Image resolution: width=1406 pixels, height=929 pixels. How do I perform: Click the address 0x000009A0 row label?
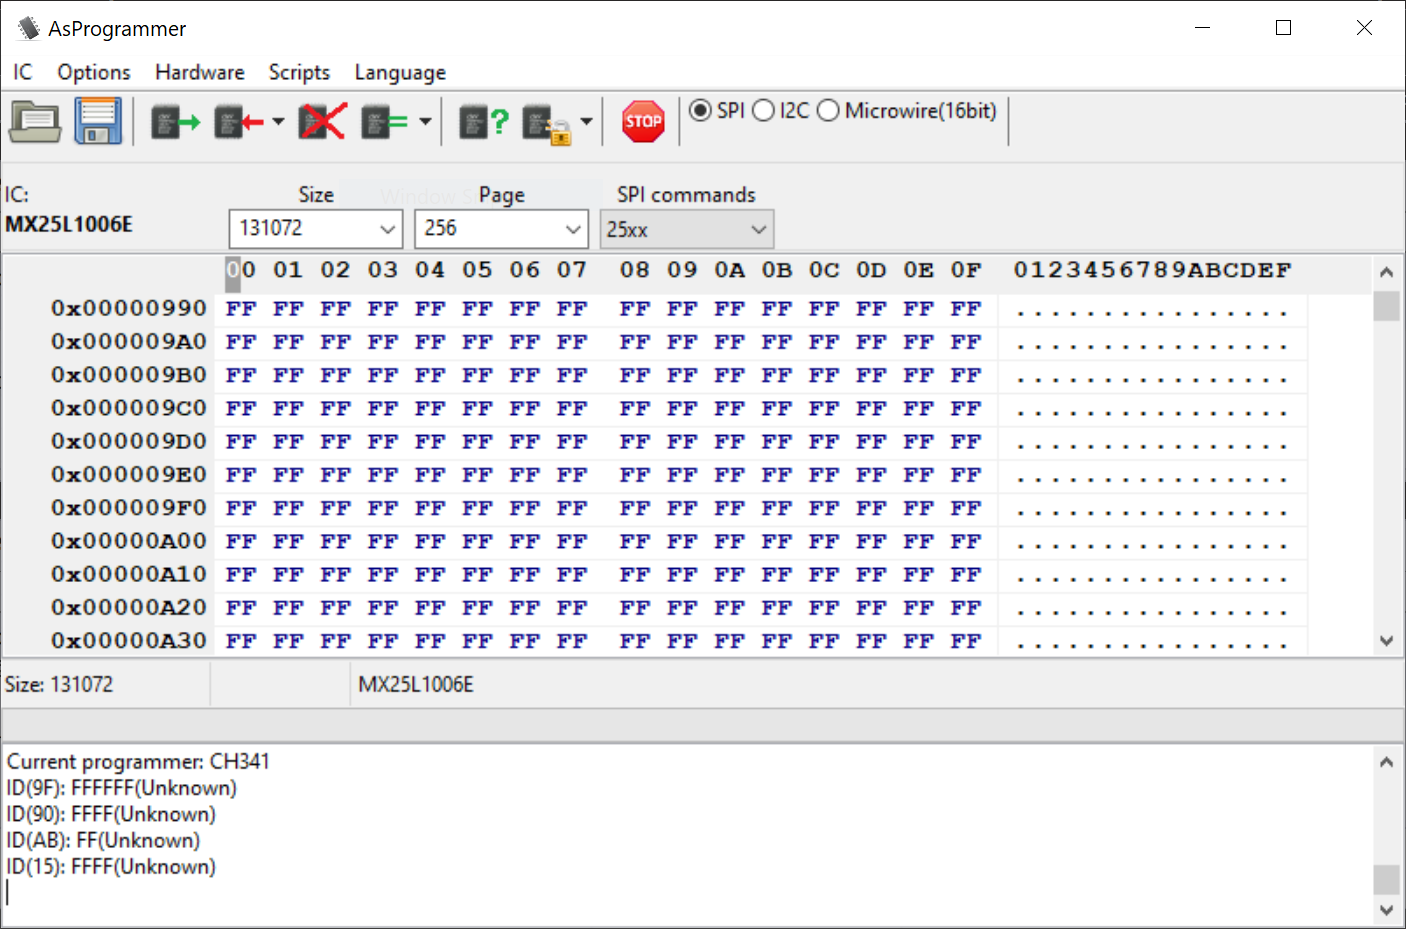point(129,341)
